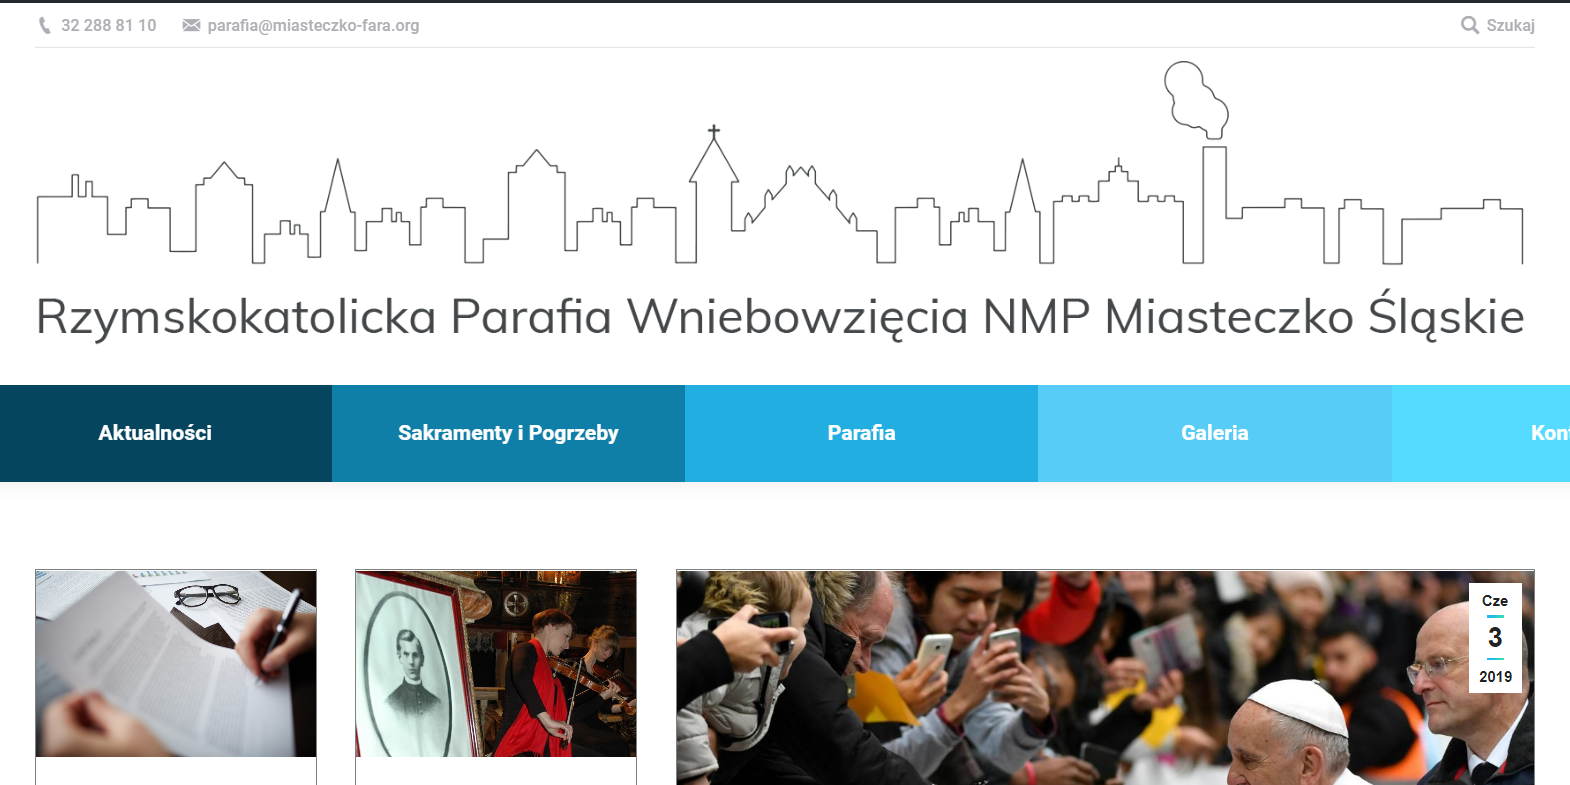The height and width of the screenshot is (785, 1570).
Task: Call phone number 32 288 81 10
Action: coord(109,26)
